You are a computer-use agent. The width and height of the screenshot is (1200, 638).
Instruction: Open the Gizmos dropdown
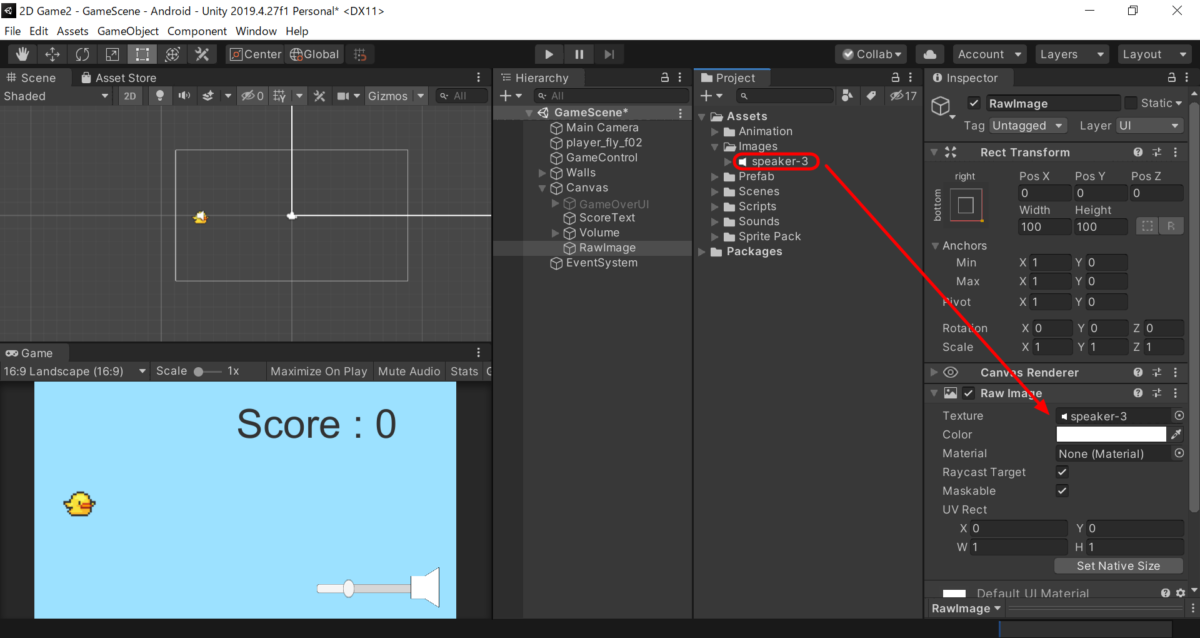tap(396, 96)
